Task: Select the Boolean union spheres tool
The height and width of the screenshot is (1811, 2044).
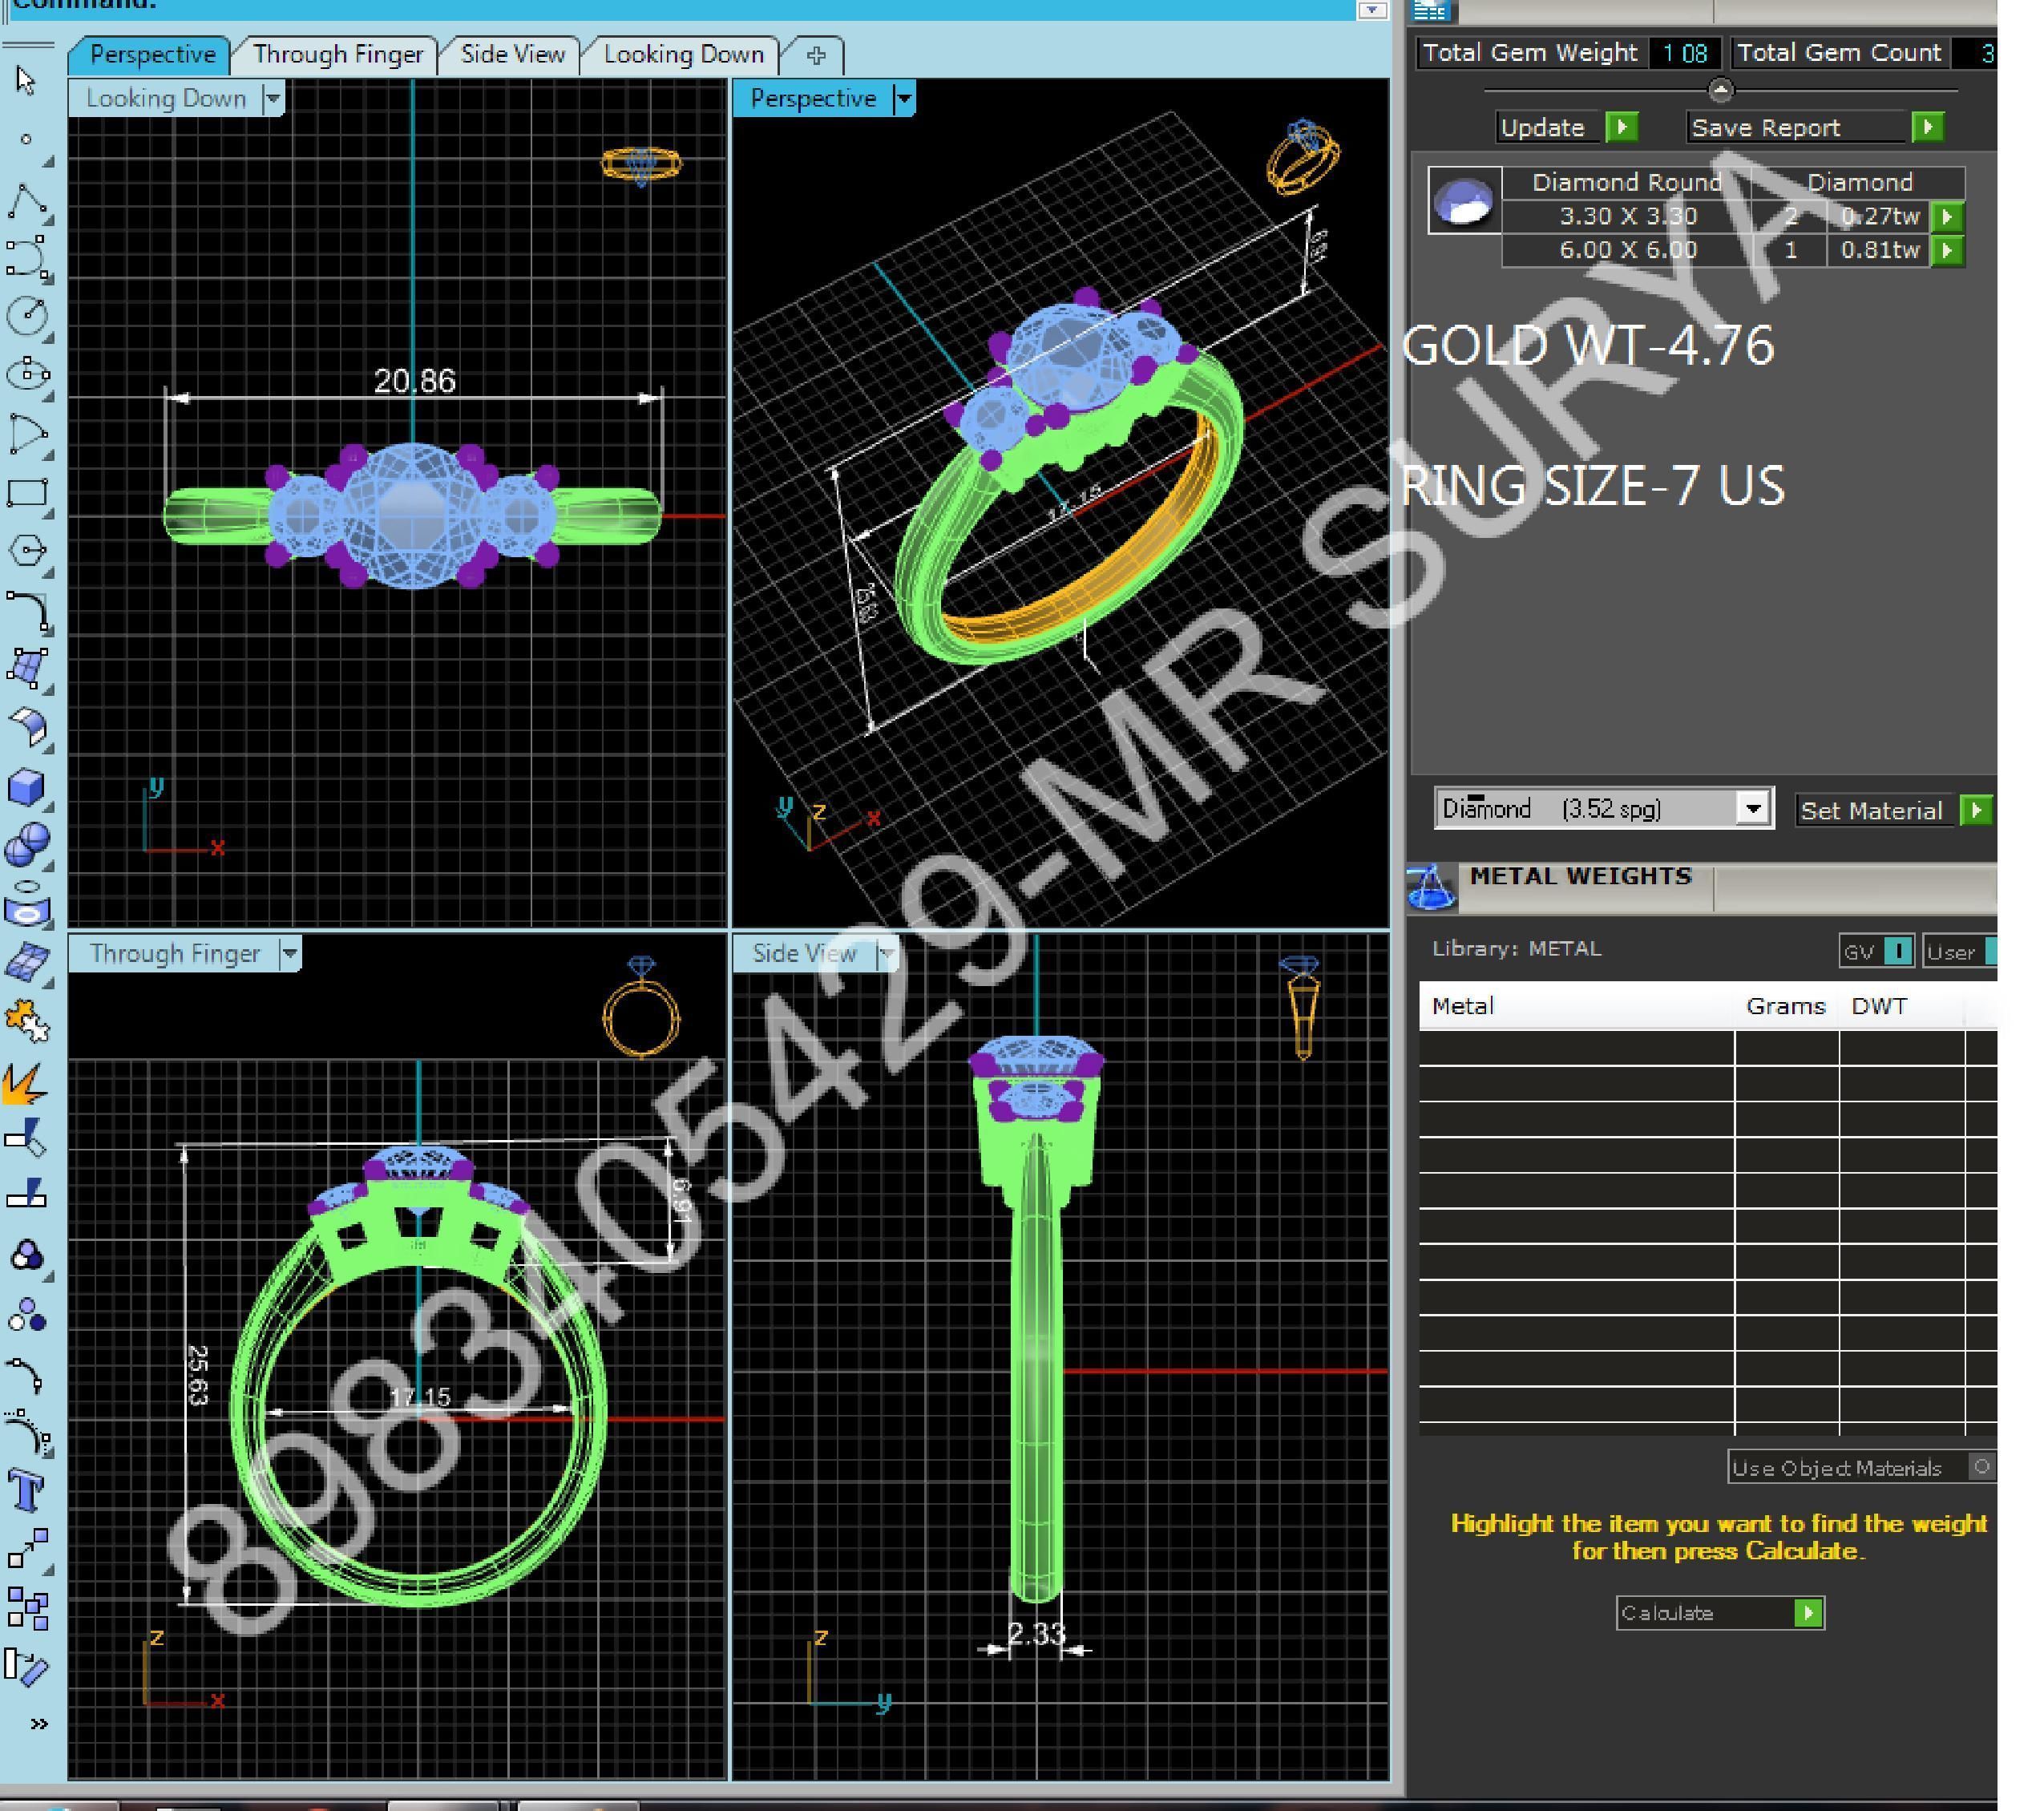Action: pos(27,844)
